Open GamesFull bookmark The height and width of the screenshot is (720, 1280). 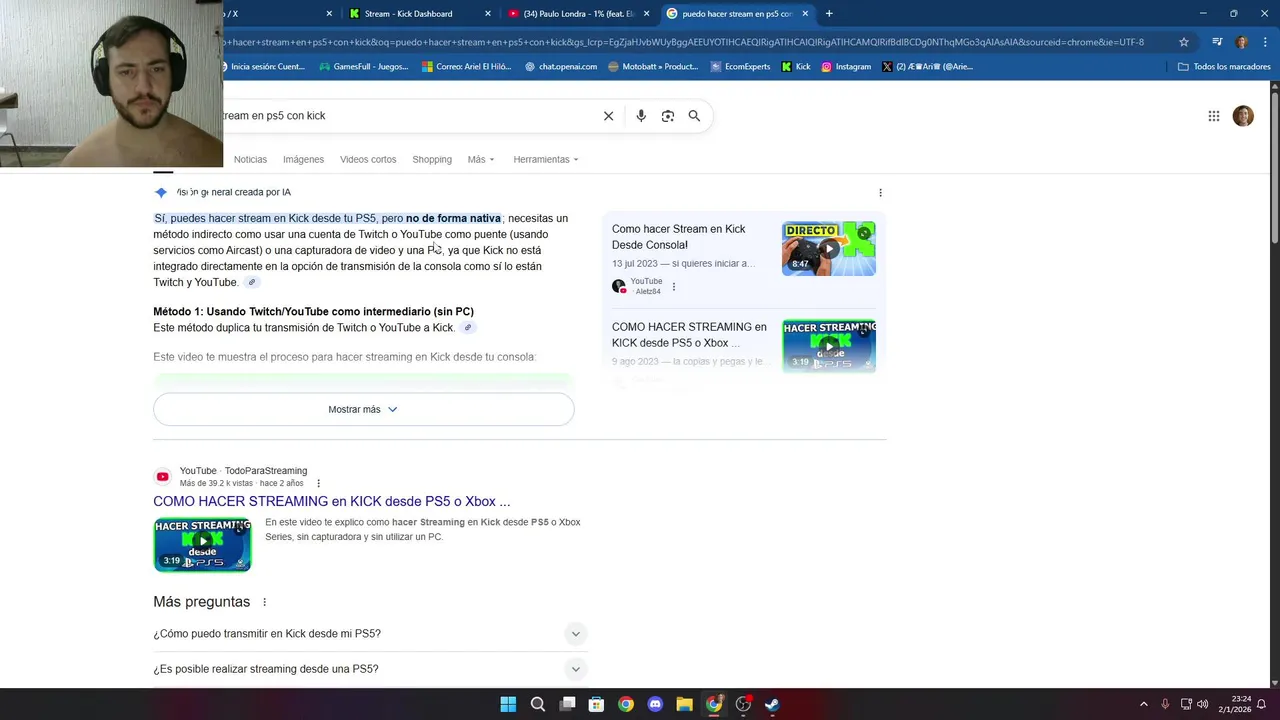[364, 67]
